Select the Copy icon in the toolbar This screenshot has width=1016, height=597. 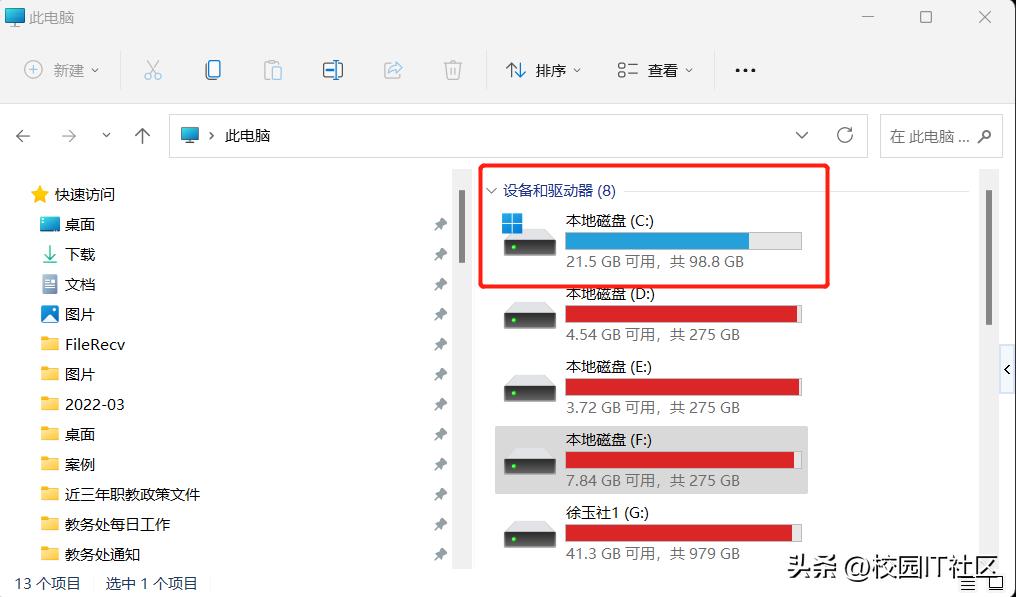click(212, 69)
